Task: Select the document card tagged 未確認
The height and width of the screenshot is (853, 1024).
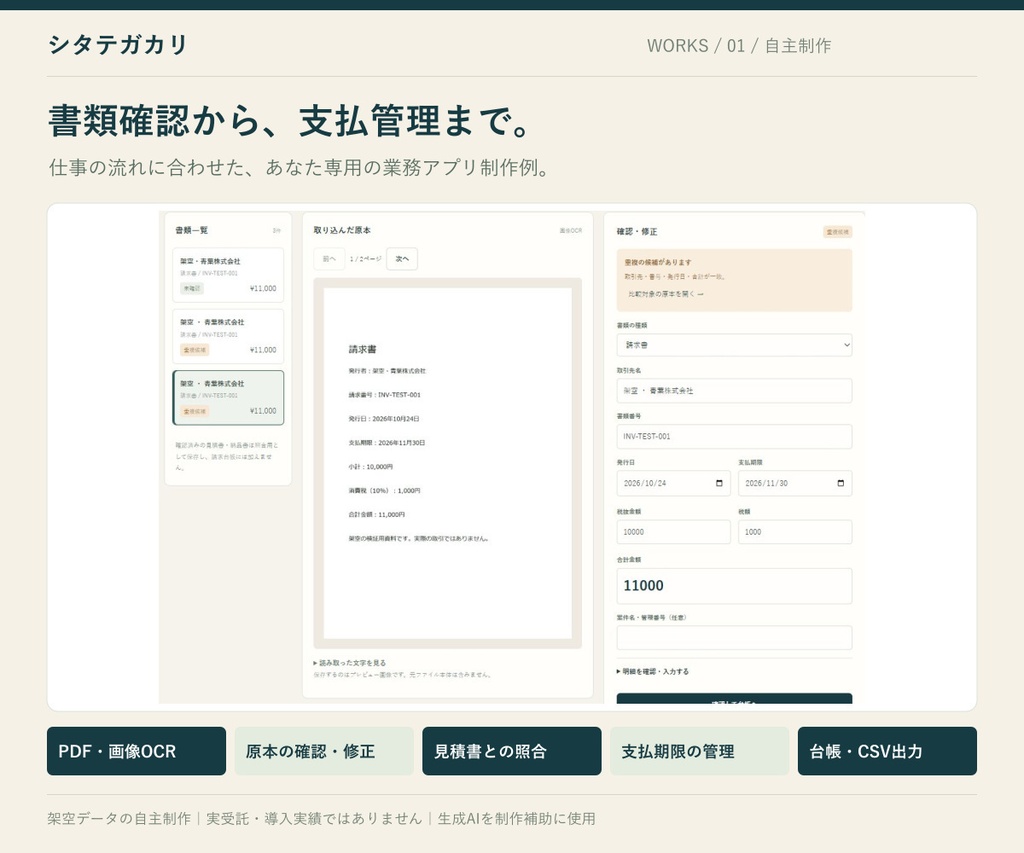Action: pyautogui.click(x=228, y=275)
